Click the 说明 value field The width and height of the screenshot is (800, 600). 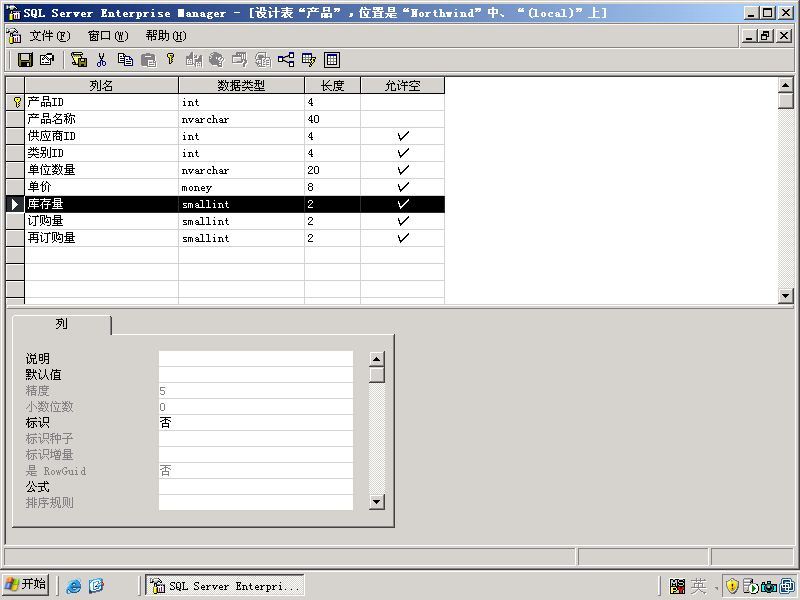point(256,359)
